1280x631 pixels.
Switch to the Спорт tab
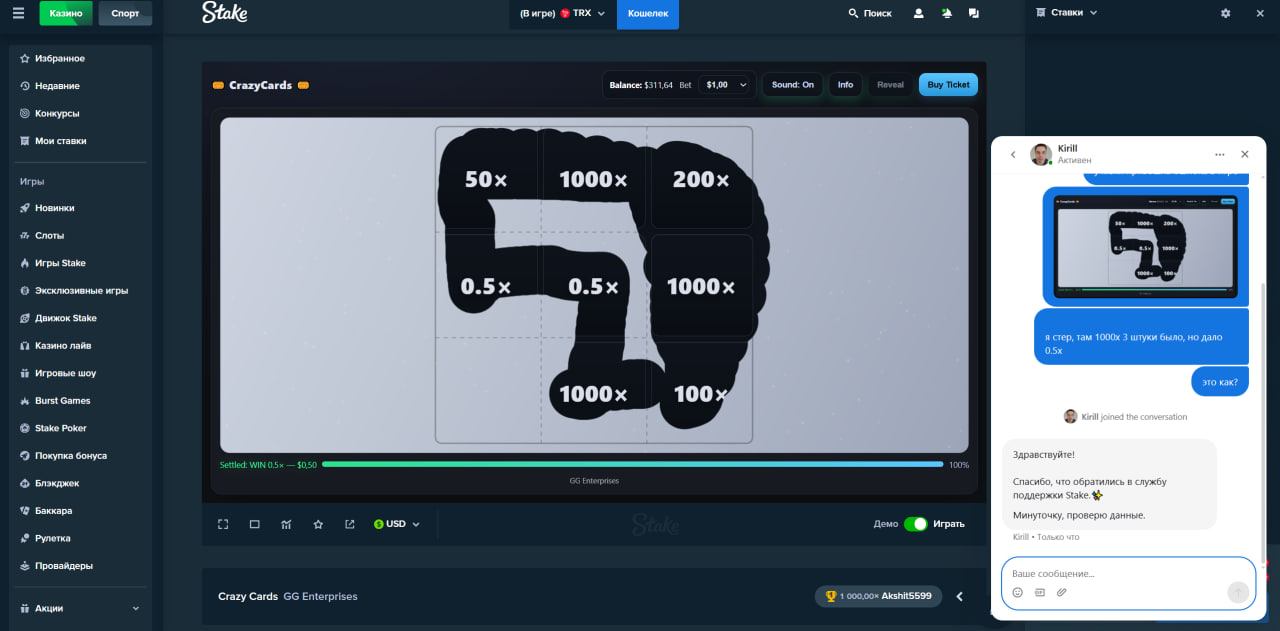point(125,14)
